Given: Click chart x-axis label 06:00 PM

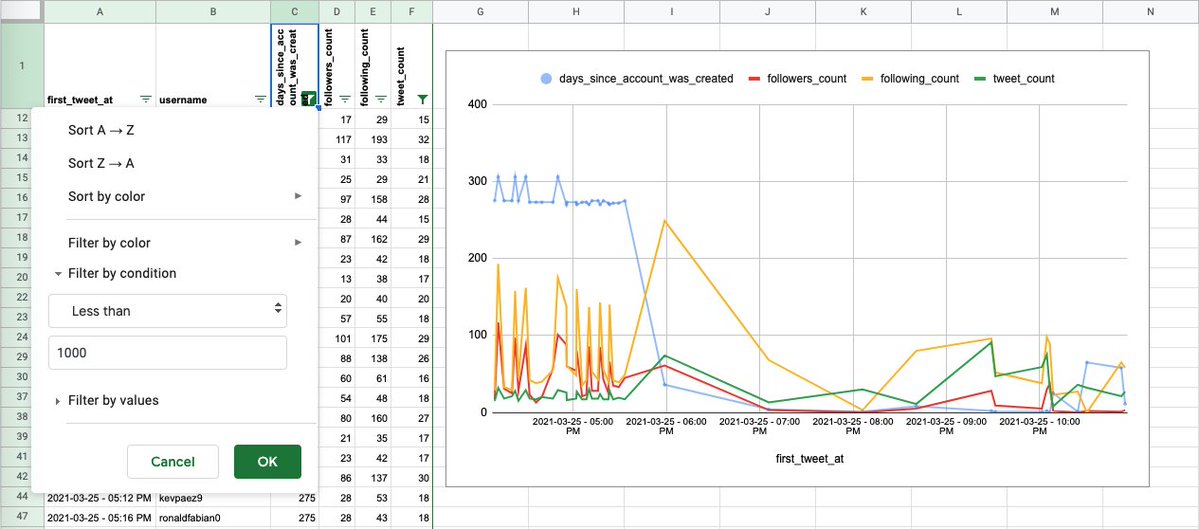Looking at the screenshot, I should 666,426.
